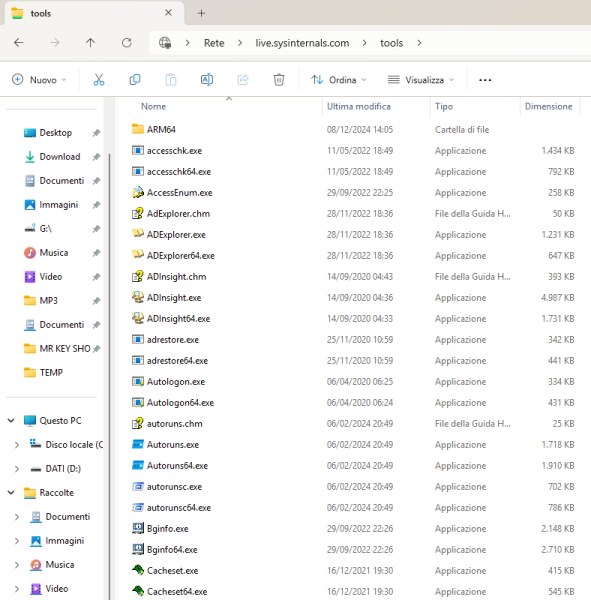This screenshot has width=591, height=600.
Task: Click the Autologon.exe file icon
Action: pyautogui.click(x=138, y=381)
